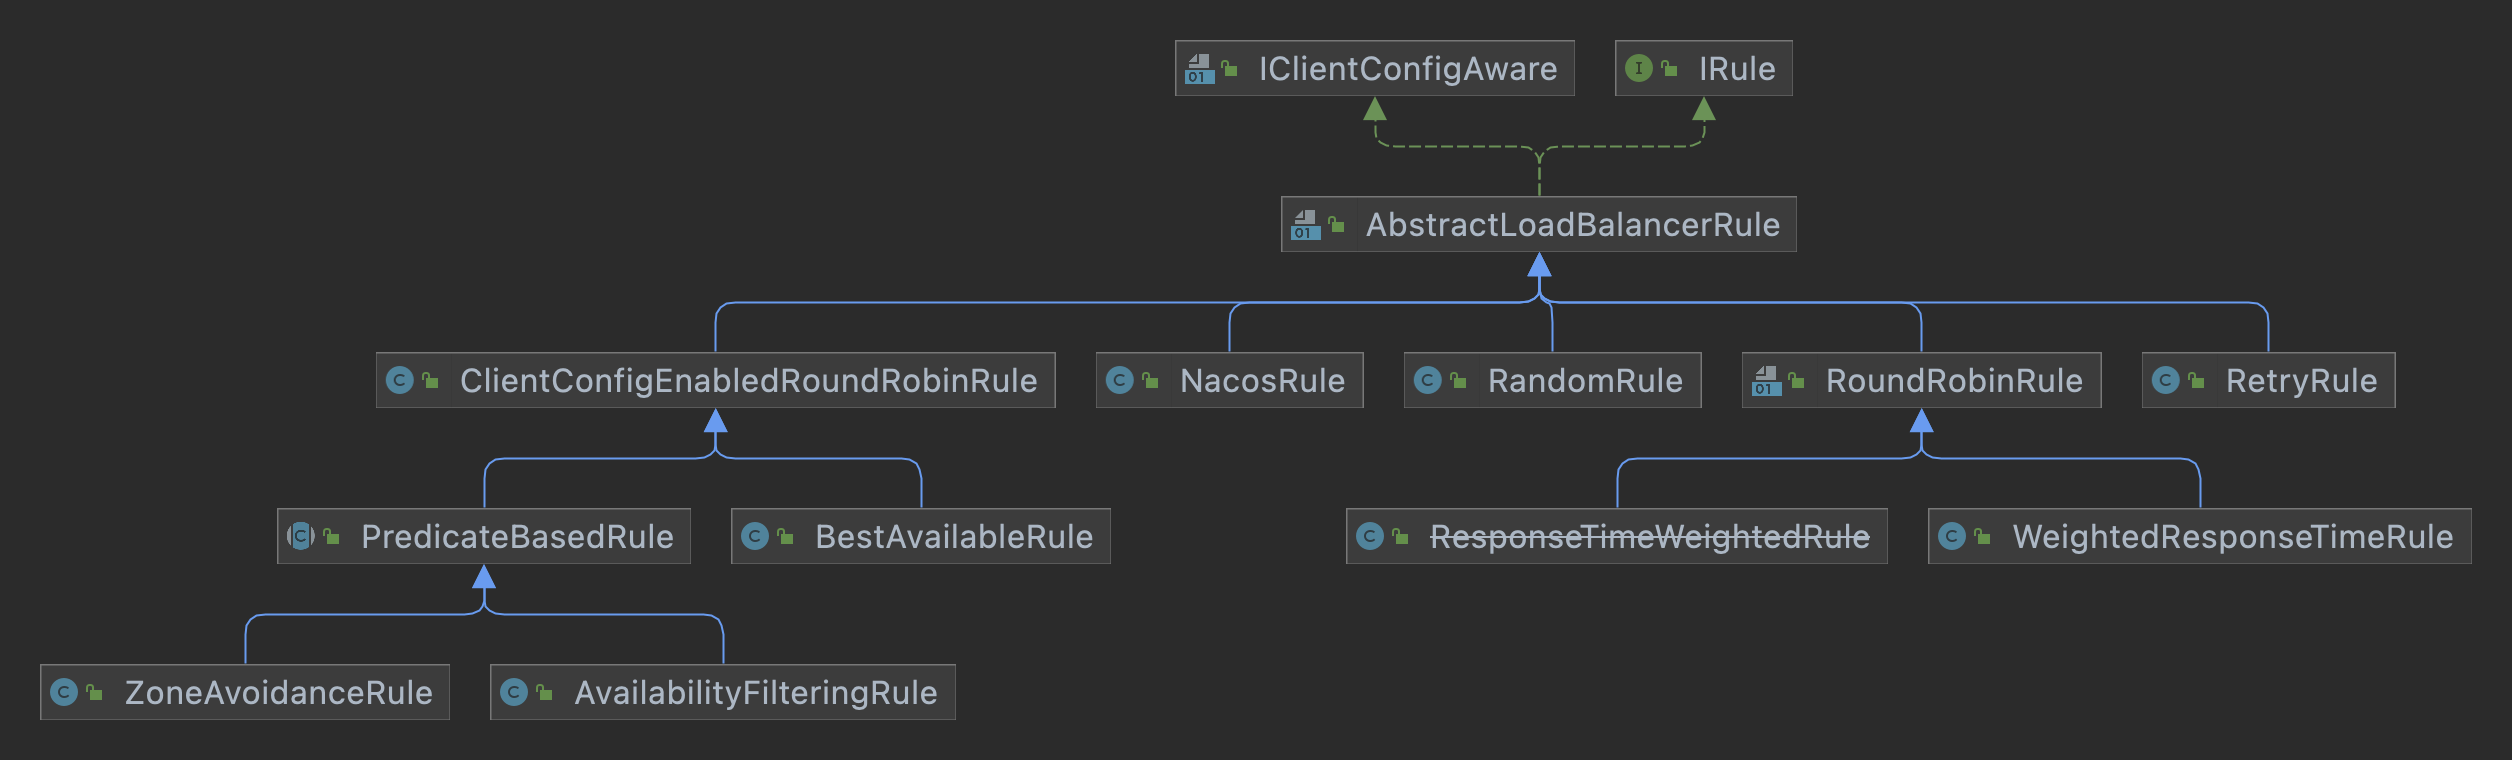Click the AbstractLoadBalancerRule node type icon

(1306, 225)
